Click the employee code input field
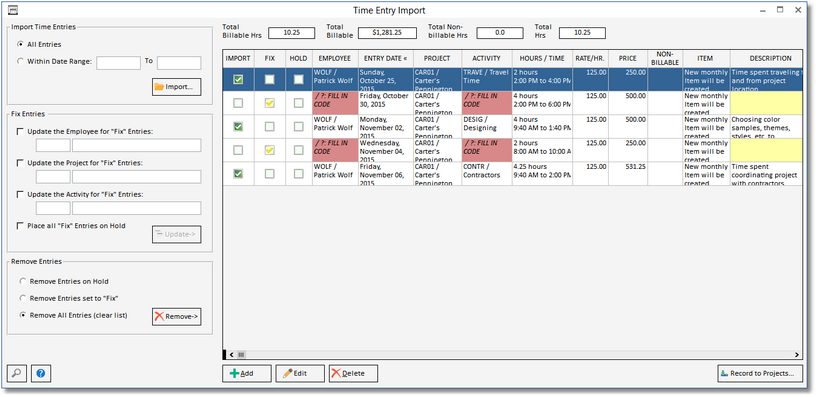Screen dimensions: 816x397 coord(53,145)
